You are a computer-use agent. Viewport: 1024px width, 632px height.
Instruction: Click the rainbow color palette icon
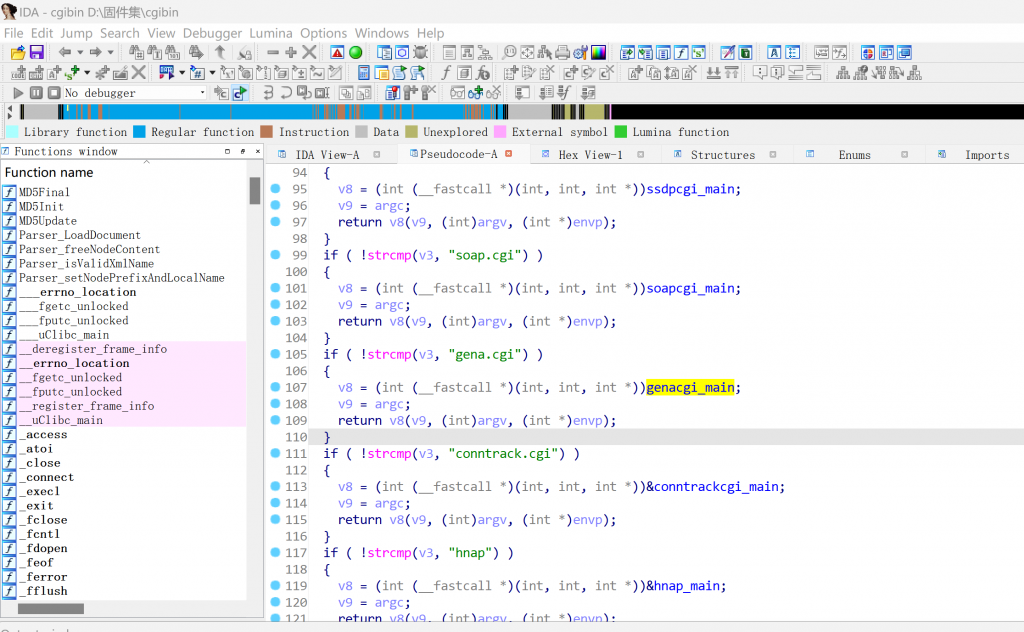coord(598,52)
